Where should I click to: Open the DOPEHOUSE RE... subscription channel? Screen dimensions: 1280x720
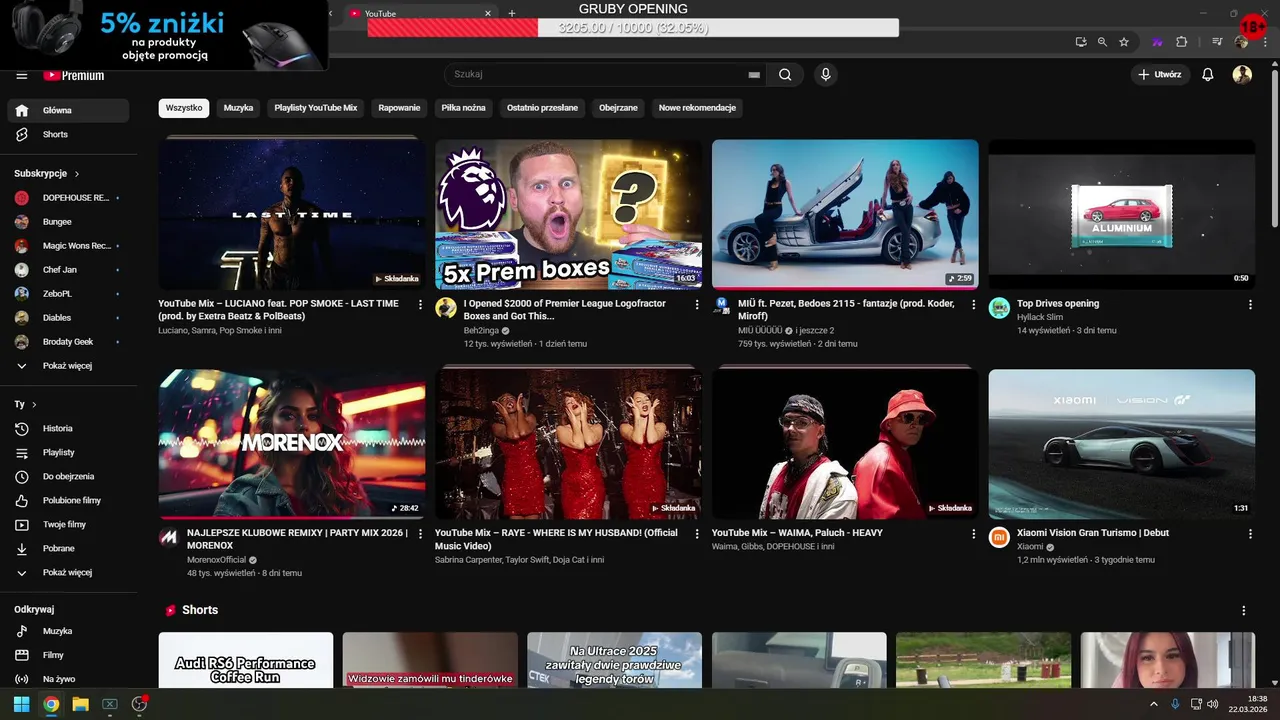(68, 198)
